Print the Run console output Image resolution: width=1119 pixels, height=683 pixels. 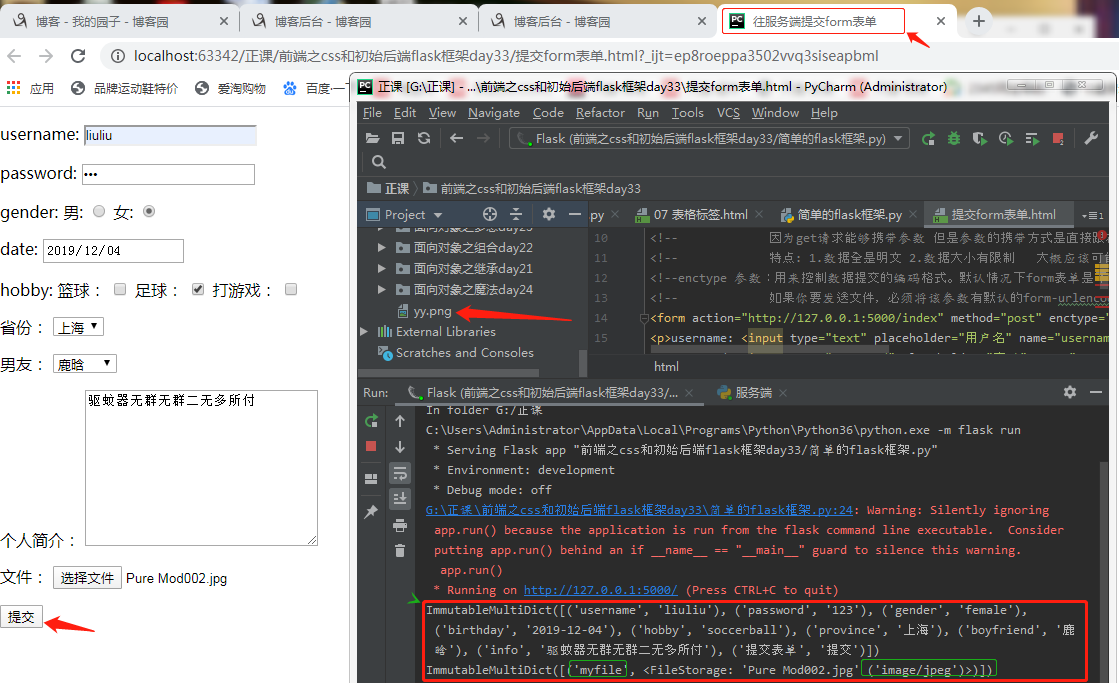coord(400,526)
